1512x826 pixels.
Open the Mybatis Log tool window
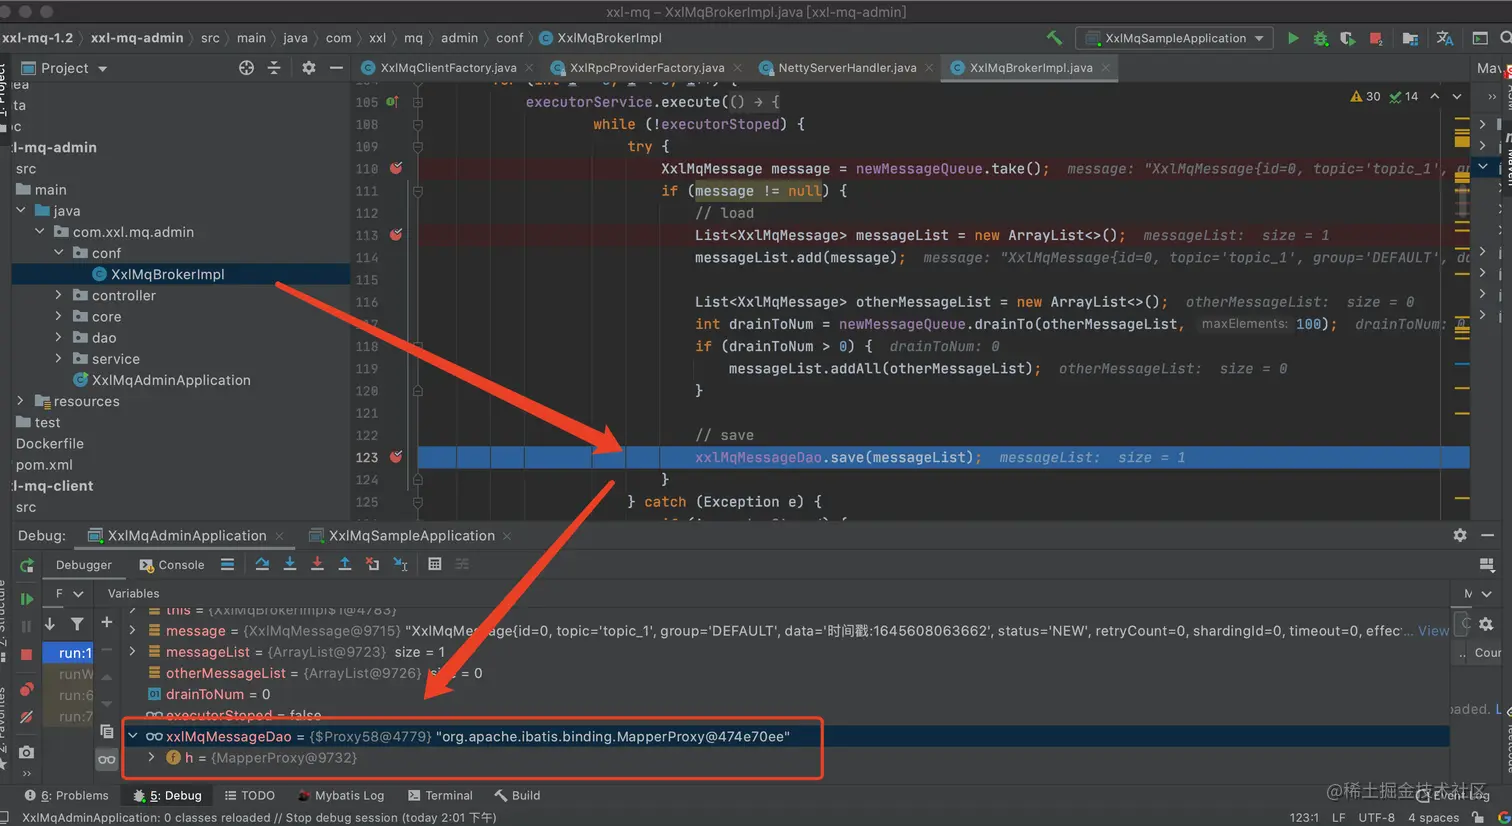click(x=342, y=795)
